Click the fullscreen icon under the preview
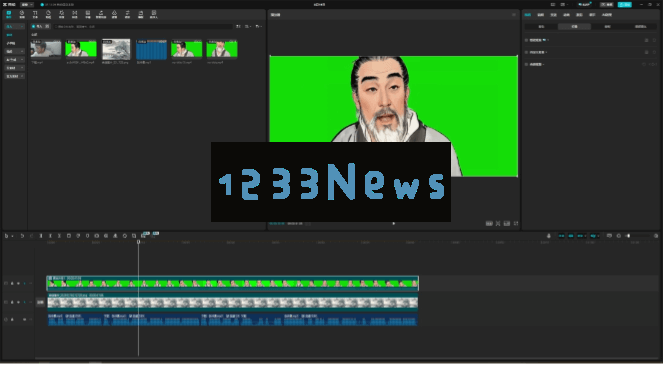This screenshot has height=365, width=663. click(x=516, y=223)
